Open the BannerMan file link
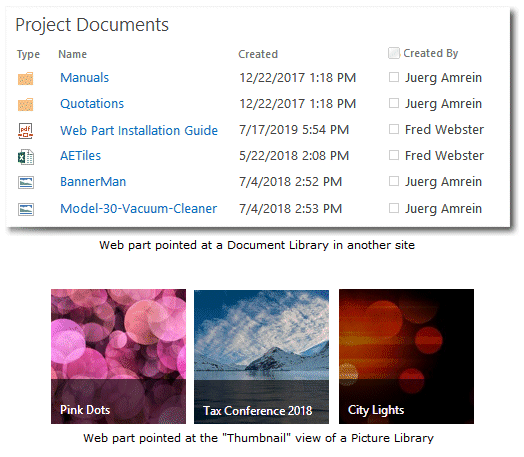 (x=93, y=182)
